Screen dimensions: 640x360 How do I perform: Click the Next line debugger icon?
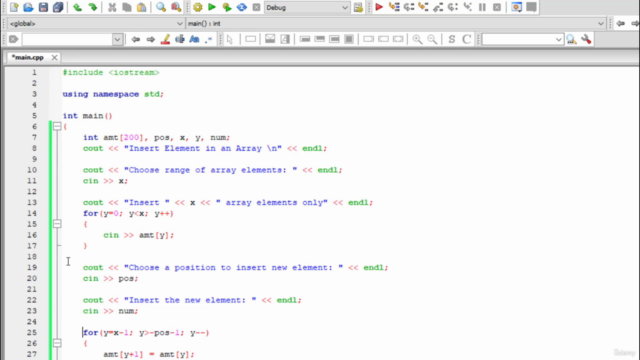[x=409, y=7]
